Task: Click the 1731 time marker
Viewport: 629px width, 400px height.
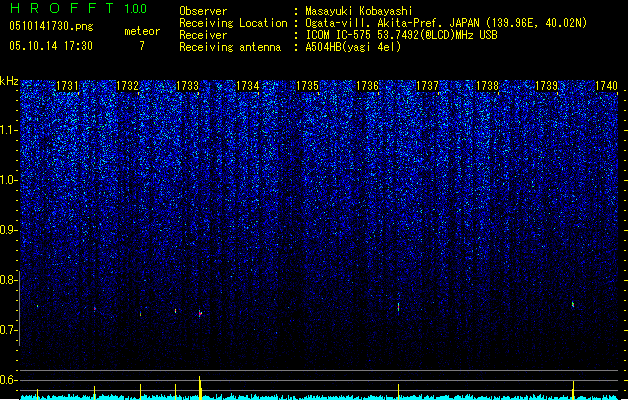Action: pyautogui.click(x=67, y=86)
